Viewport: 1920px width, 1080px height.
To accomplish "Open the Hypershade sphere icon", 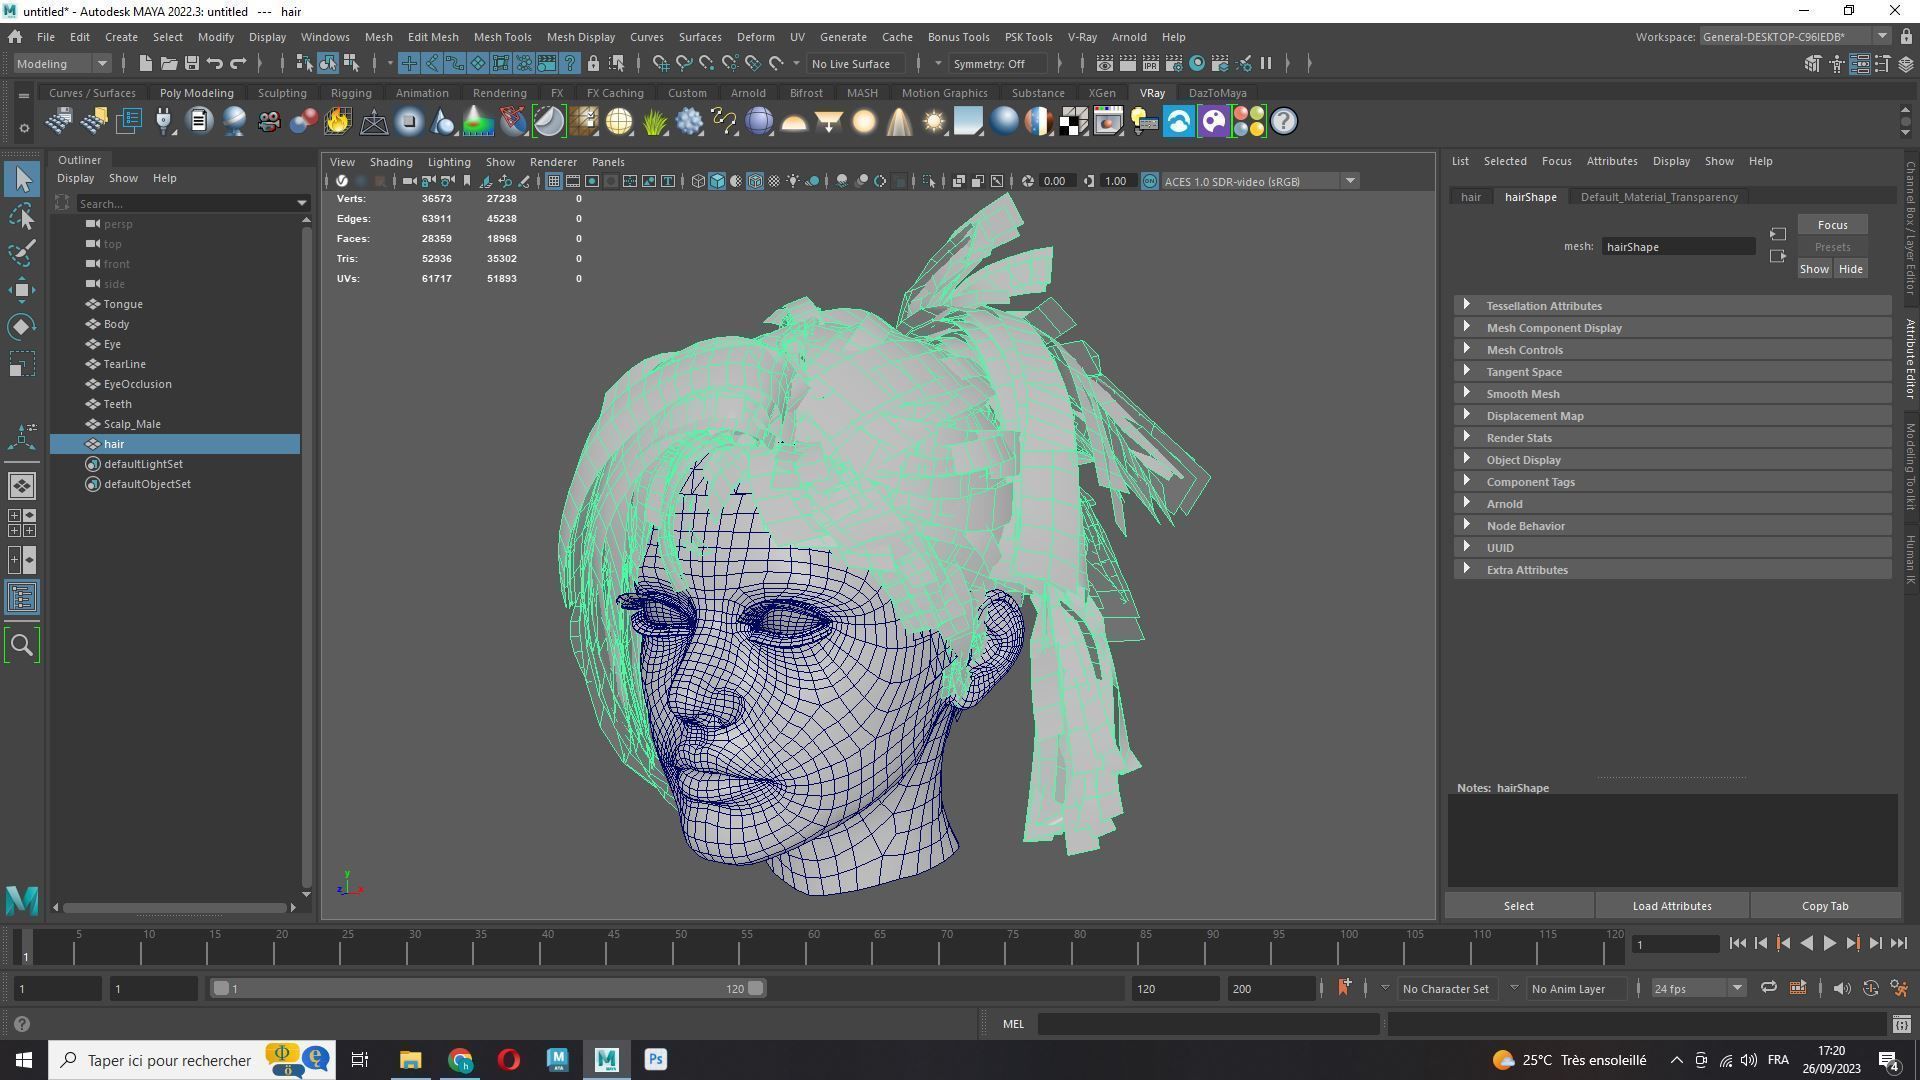I will click(x=1197, y=63).
